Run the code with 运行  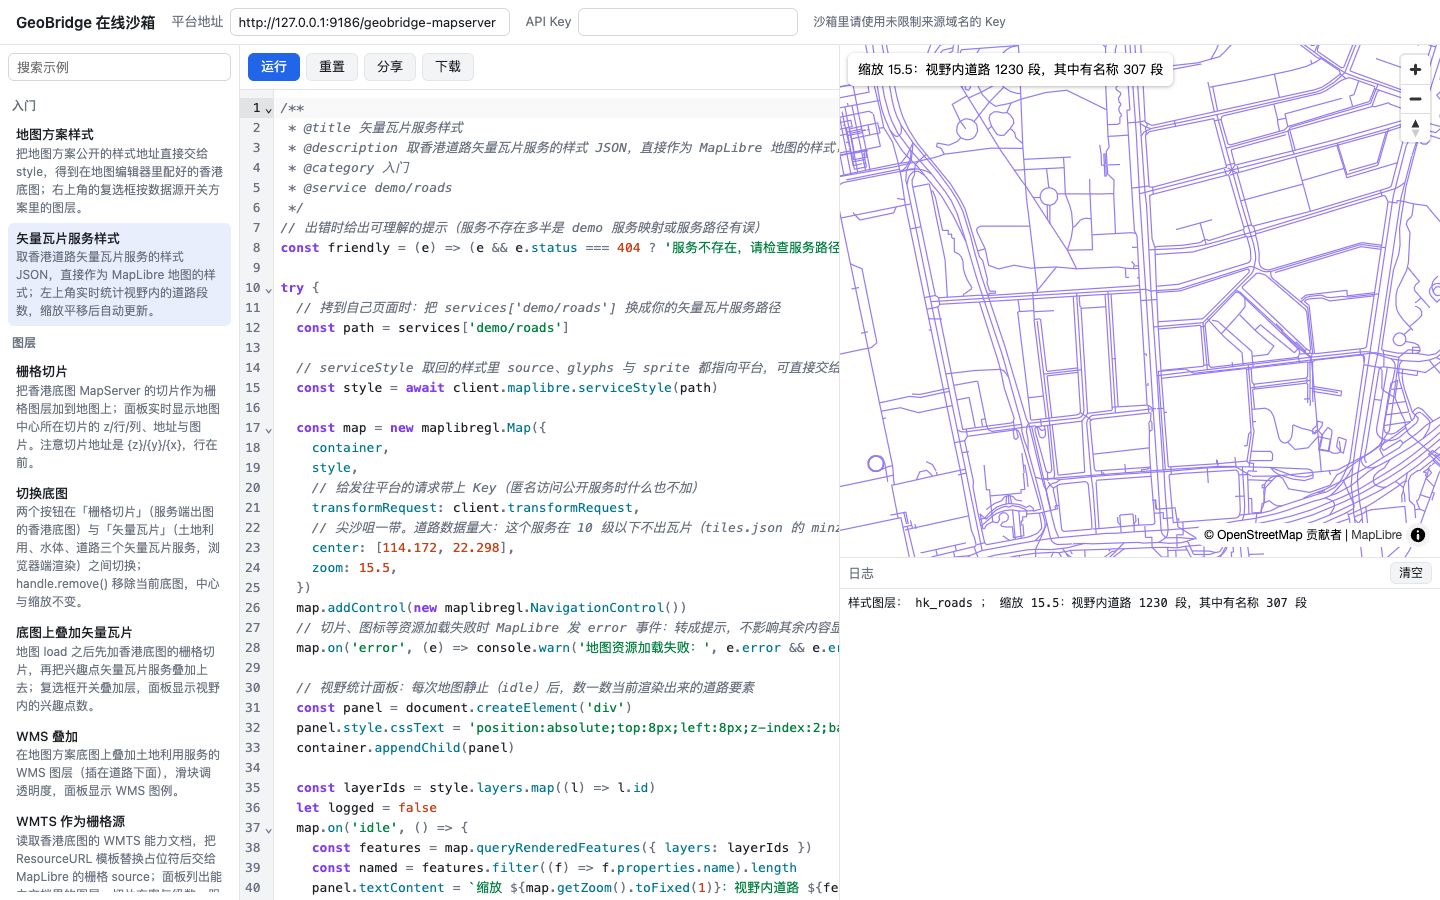274,67
